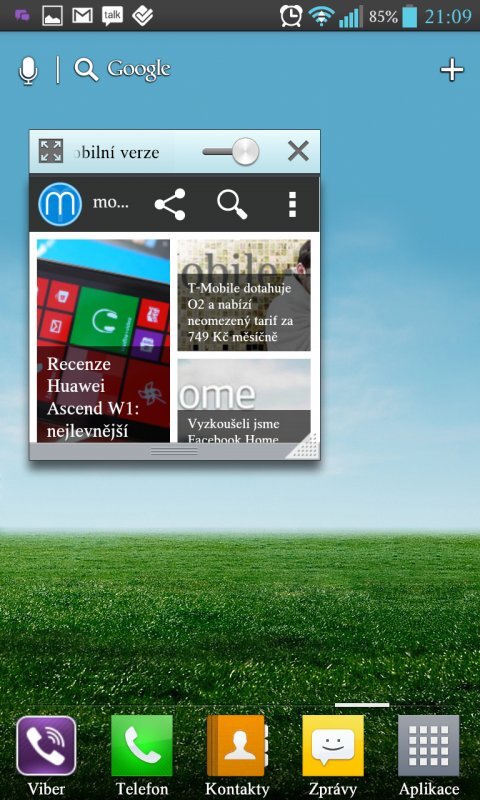Image resolution: width=480 pixels, height=800 pixels.
Task: Adjust the floating window transparency slider
Action: (x=231, y=152)
